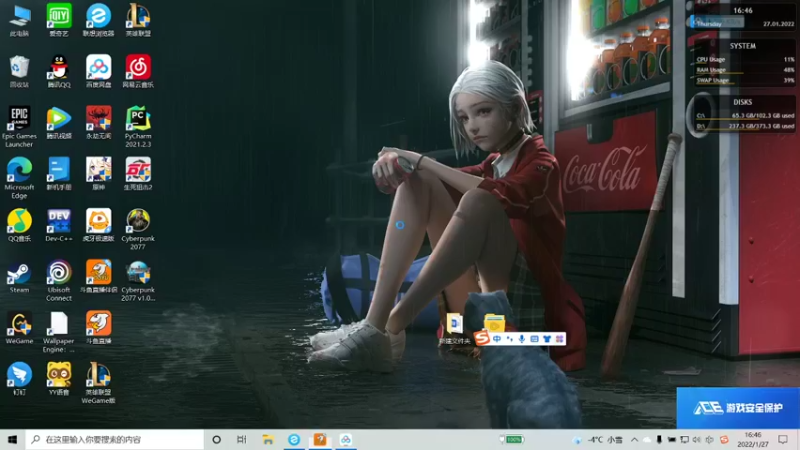Viewport: 800px width, 450px height.
Task: Expand hidden system tray icons chevron
Action: click(634, 439)
